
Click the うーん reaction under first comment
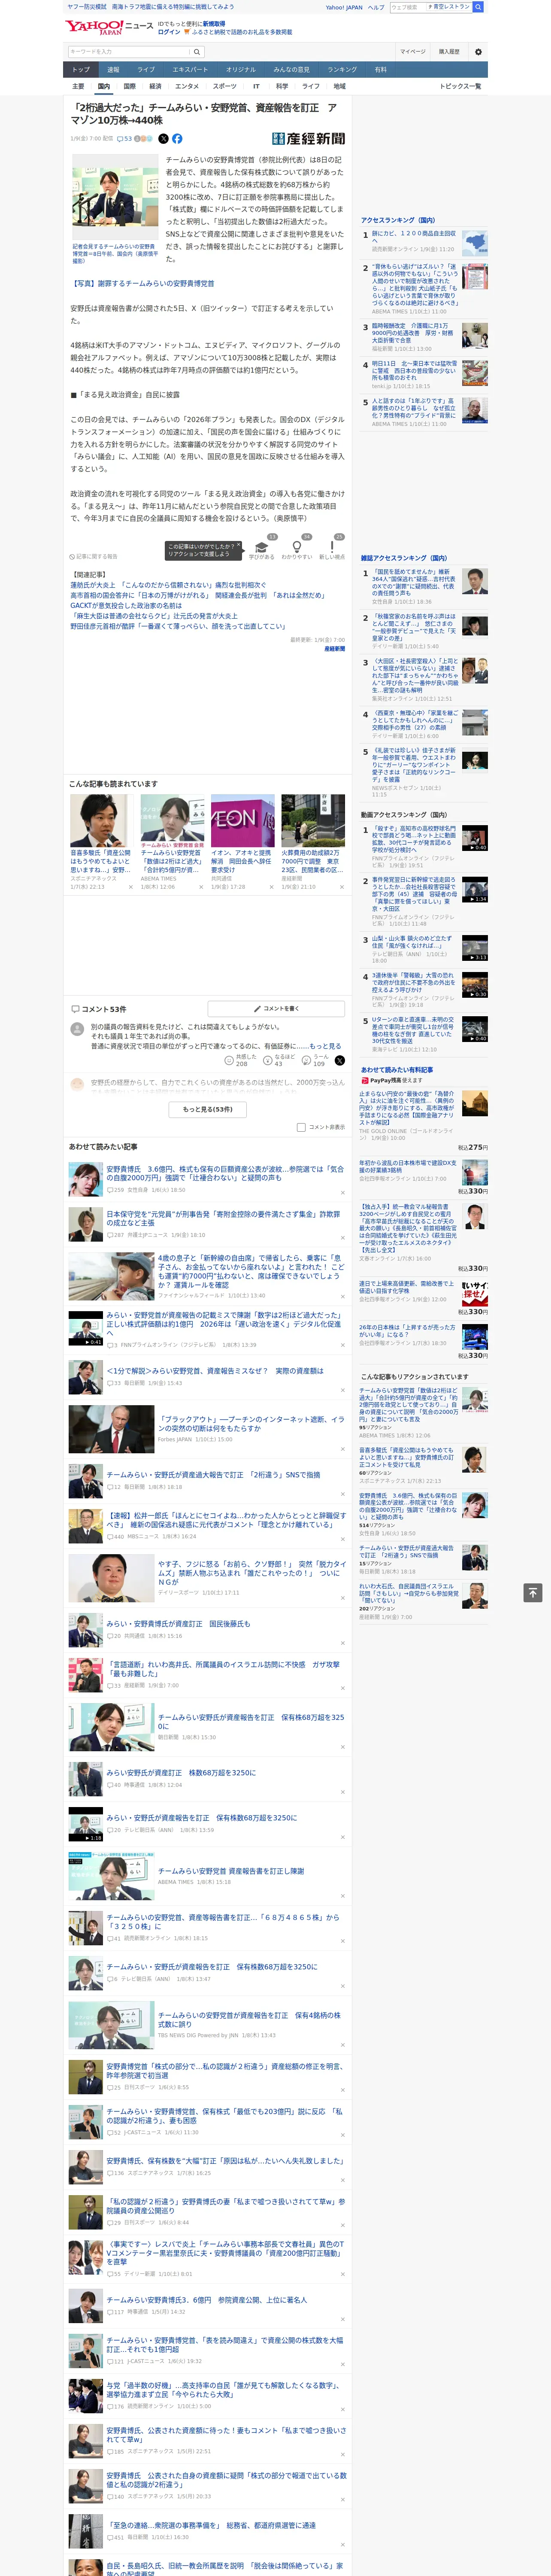tap(316, 1059)
